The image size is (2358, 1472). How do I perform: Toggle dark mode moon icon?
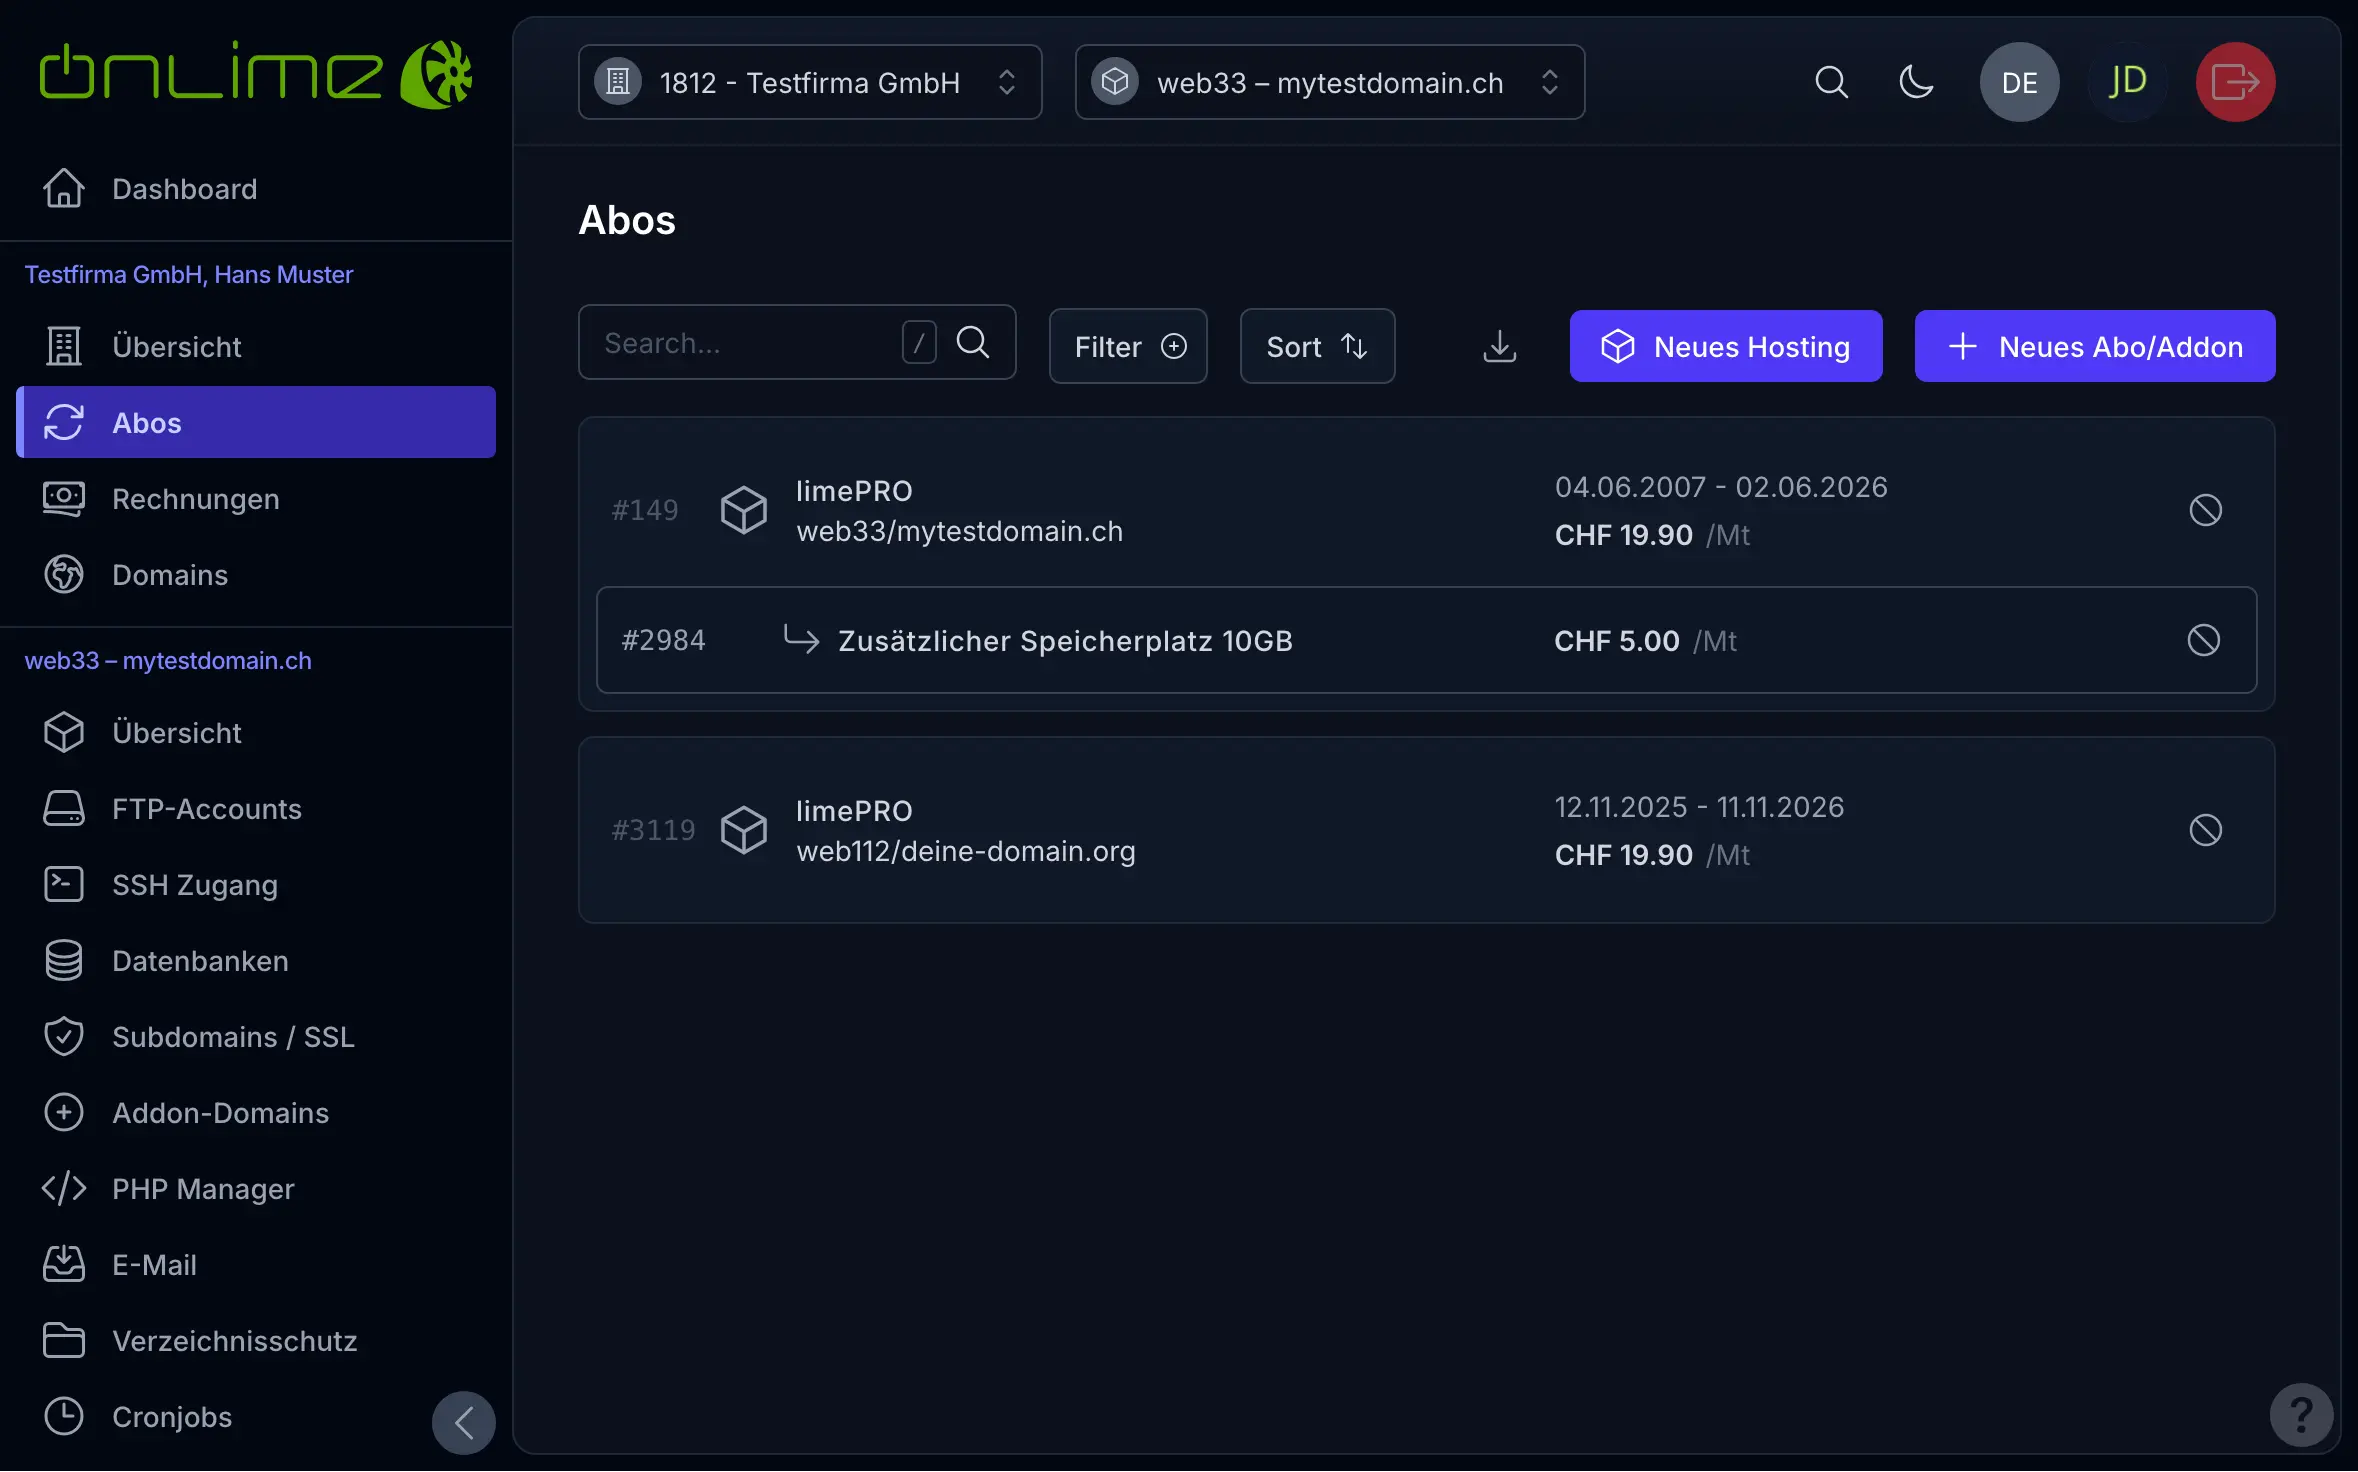[x=1915, y=82]
